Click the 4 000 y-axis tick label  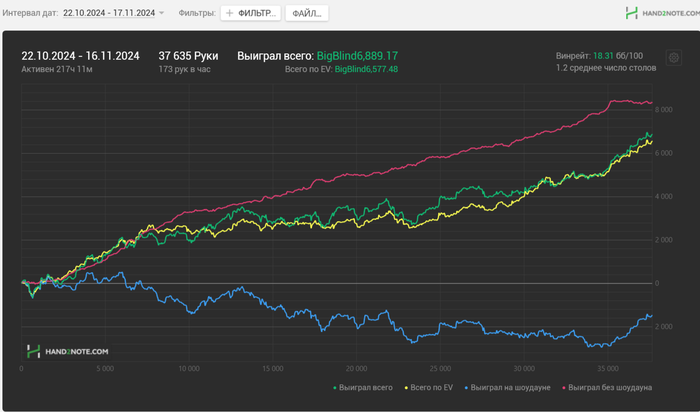coord(663,196)
